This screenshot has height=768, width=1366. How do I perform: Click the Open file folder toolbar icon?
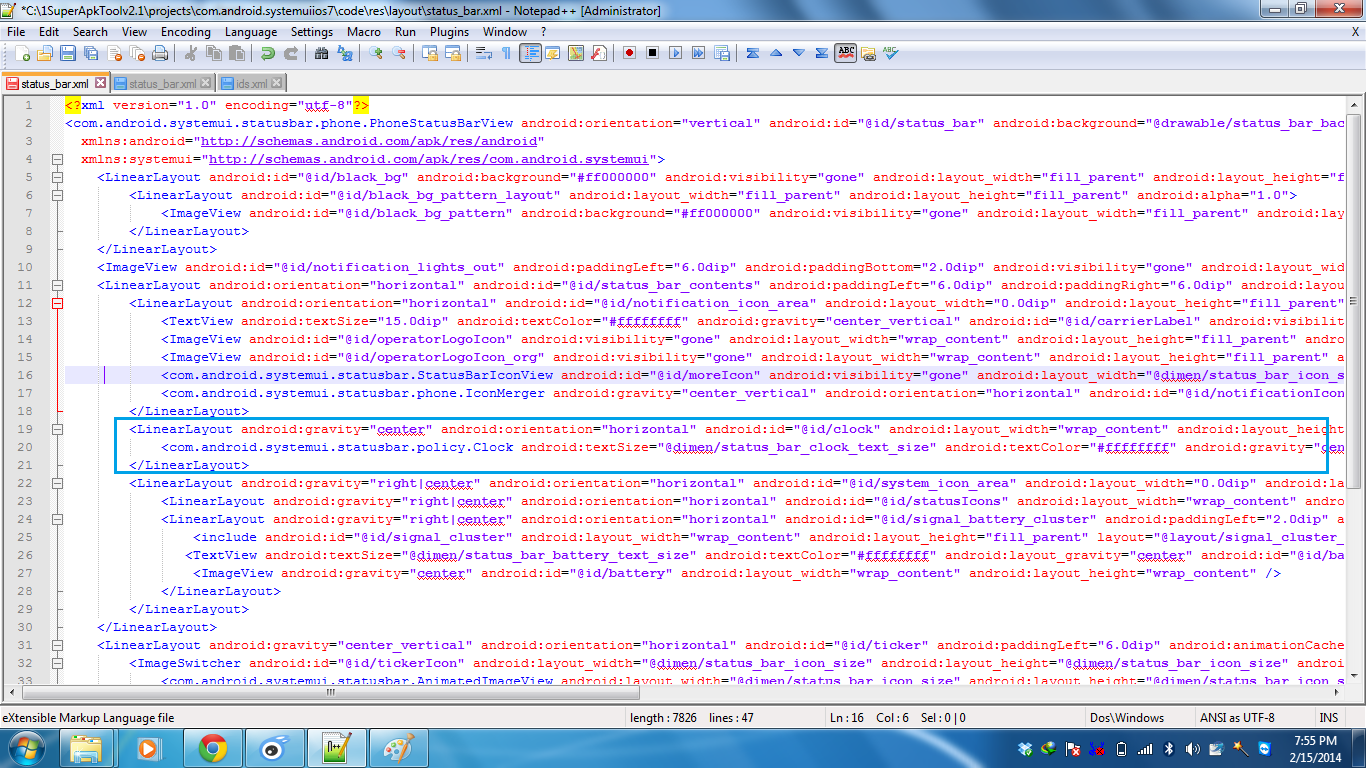pyautogui.click(x=45, y=53)
